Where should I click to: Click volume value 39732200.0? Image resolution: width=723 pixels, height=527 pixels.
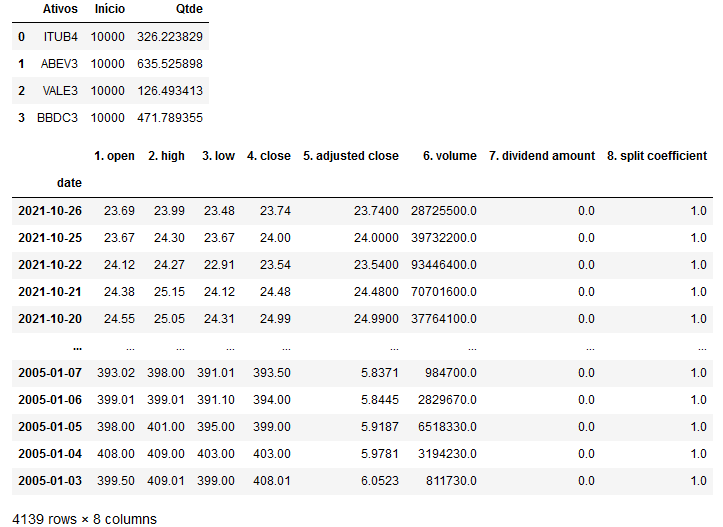444,238
